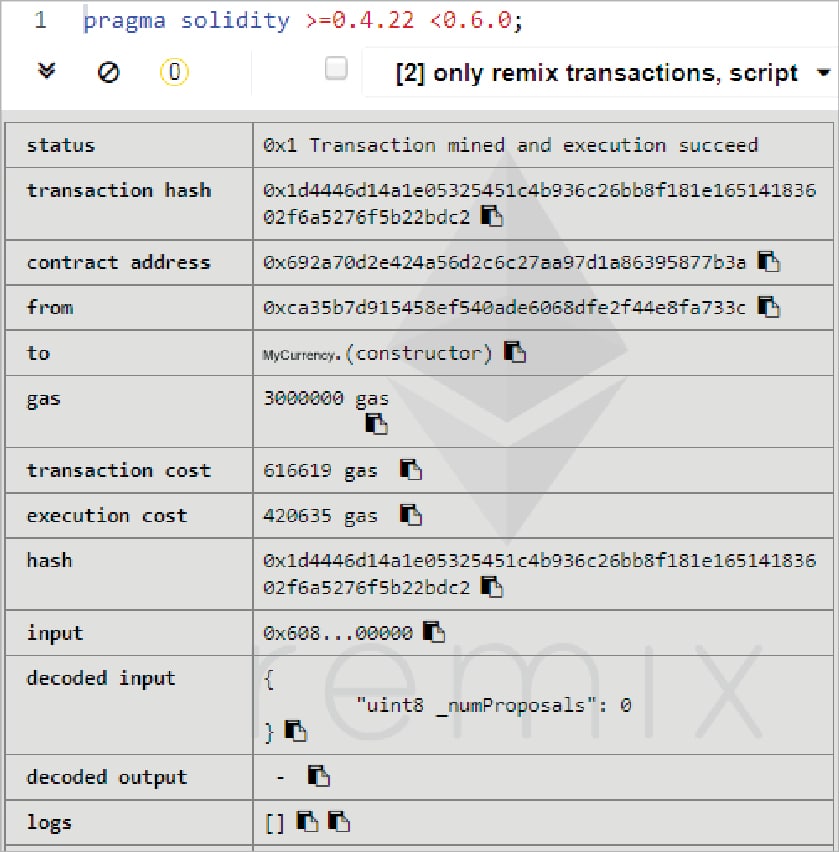Copy the transaction cost value
Screen dimensions: 839x852
pos(411,469)
